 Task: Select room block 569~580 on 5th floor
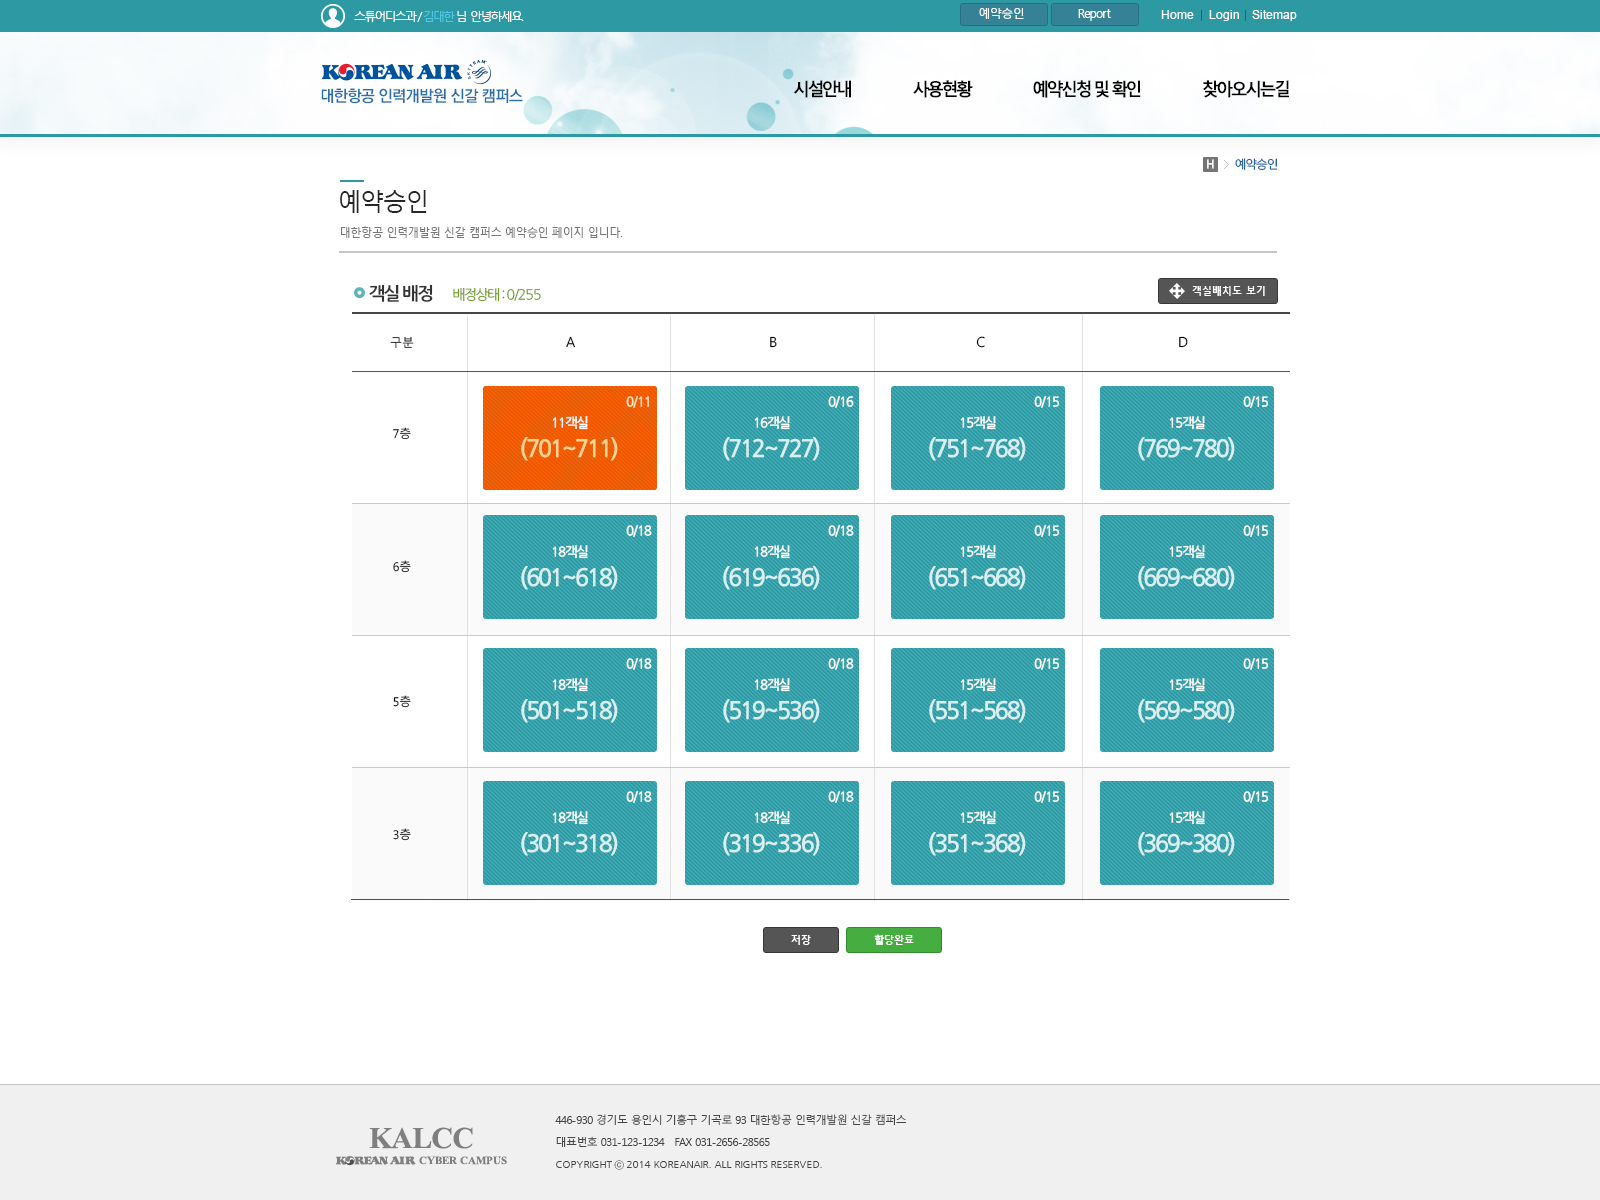(1186, 700)
